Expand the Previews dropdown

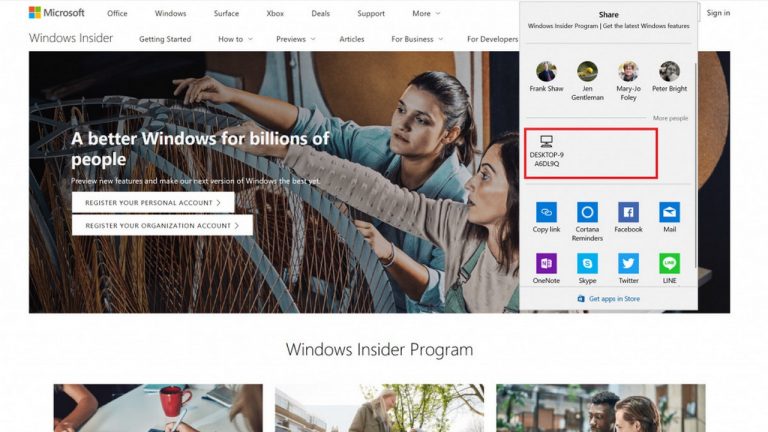point(295,39)
